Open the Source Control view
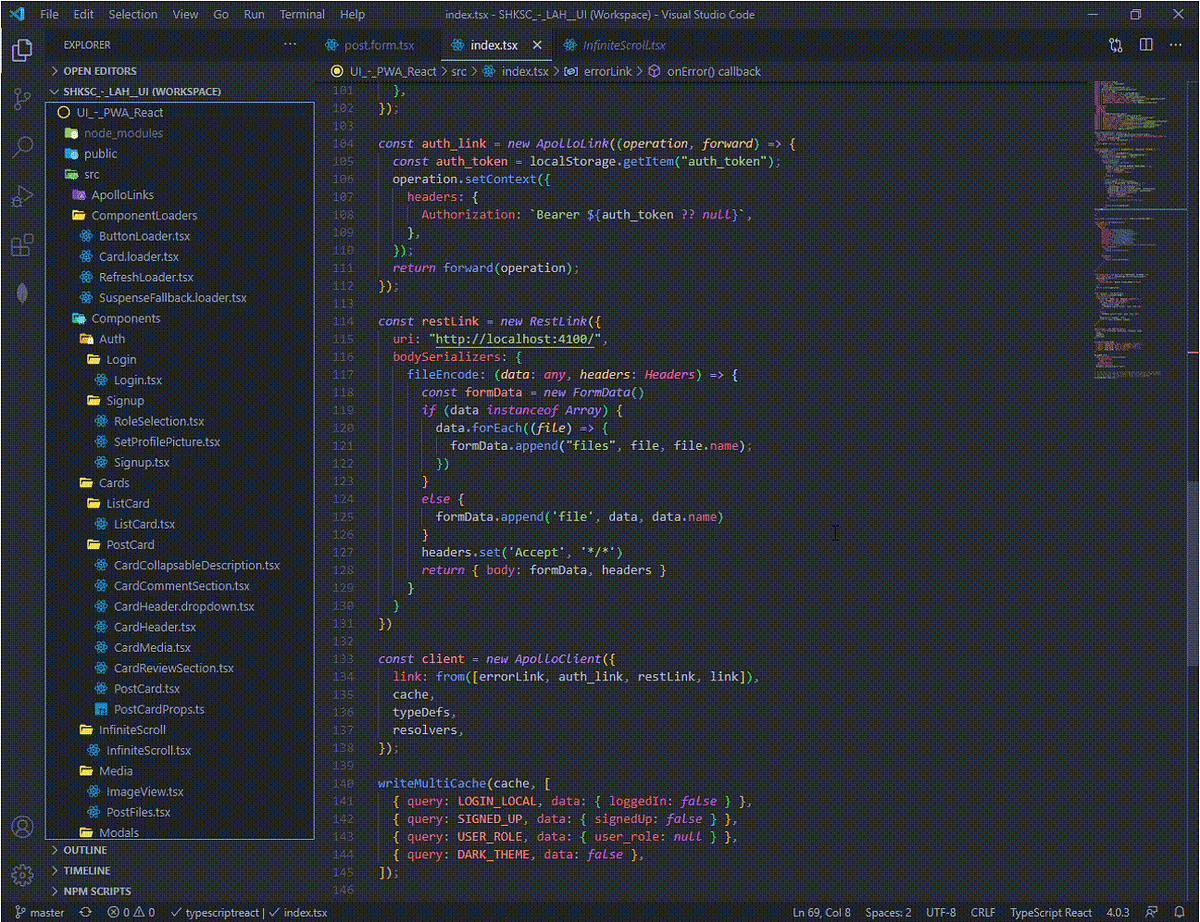The width and height of the screenshot is (1200, 922). [x=22, y=98]
